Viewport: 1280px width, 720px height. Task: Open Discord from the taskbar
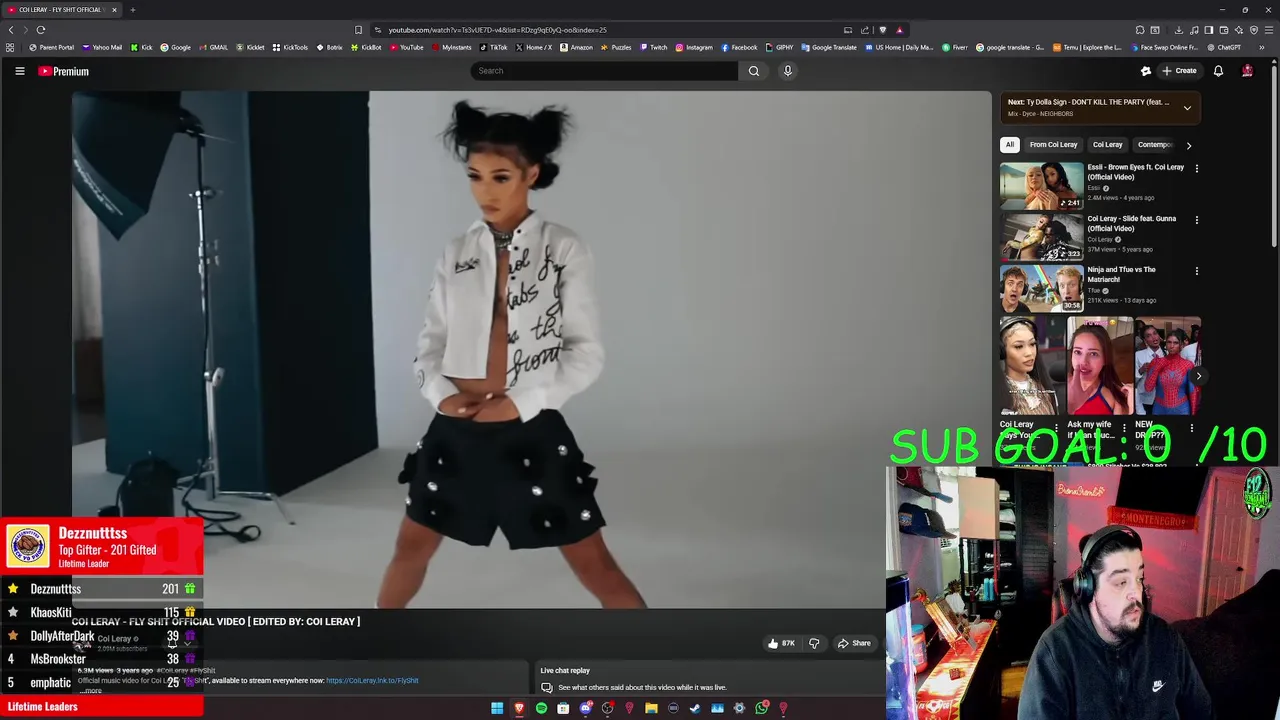585,708
